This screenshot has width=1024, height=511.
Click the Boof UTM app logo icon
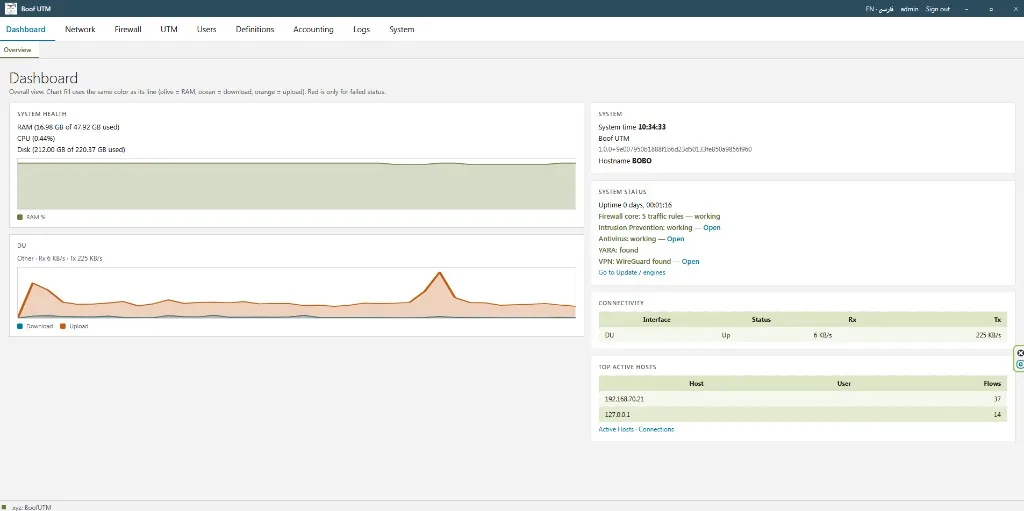[10, 8]
